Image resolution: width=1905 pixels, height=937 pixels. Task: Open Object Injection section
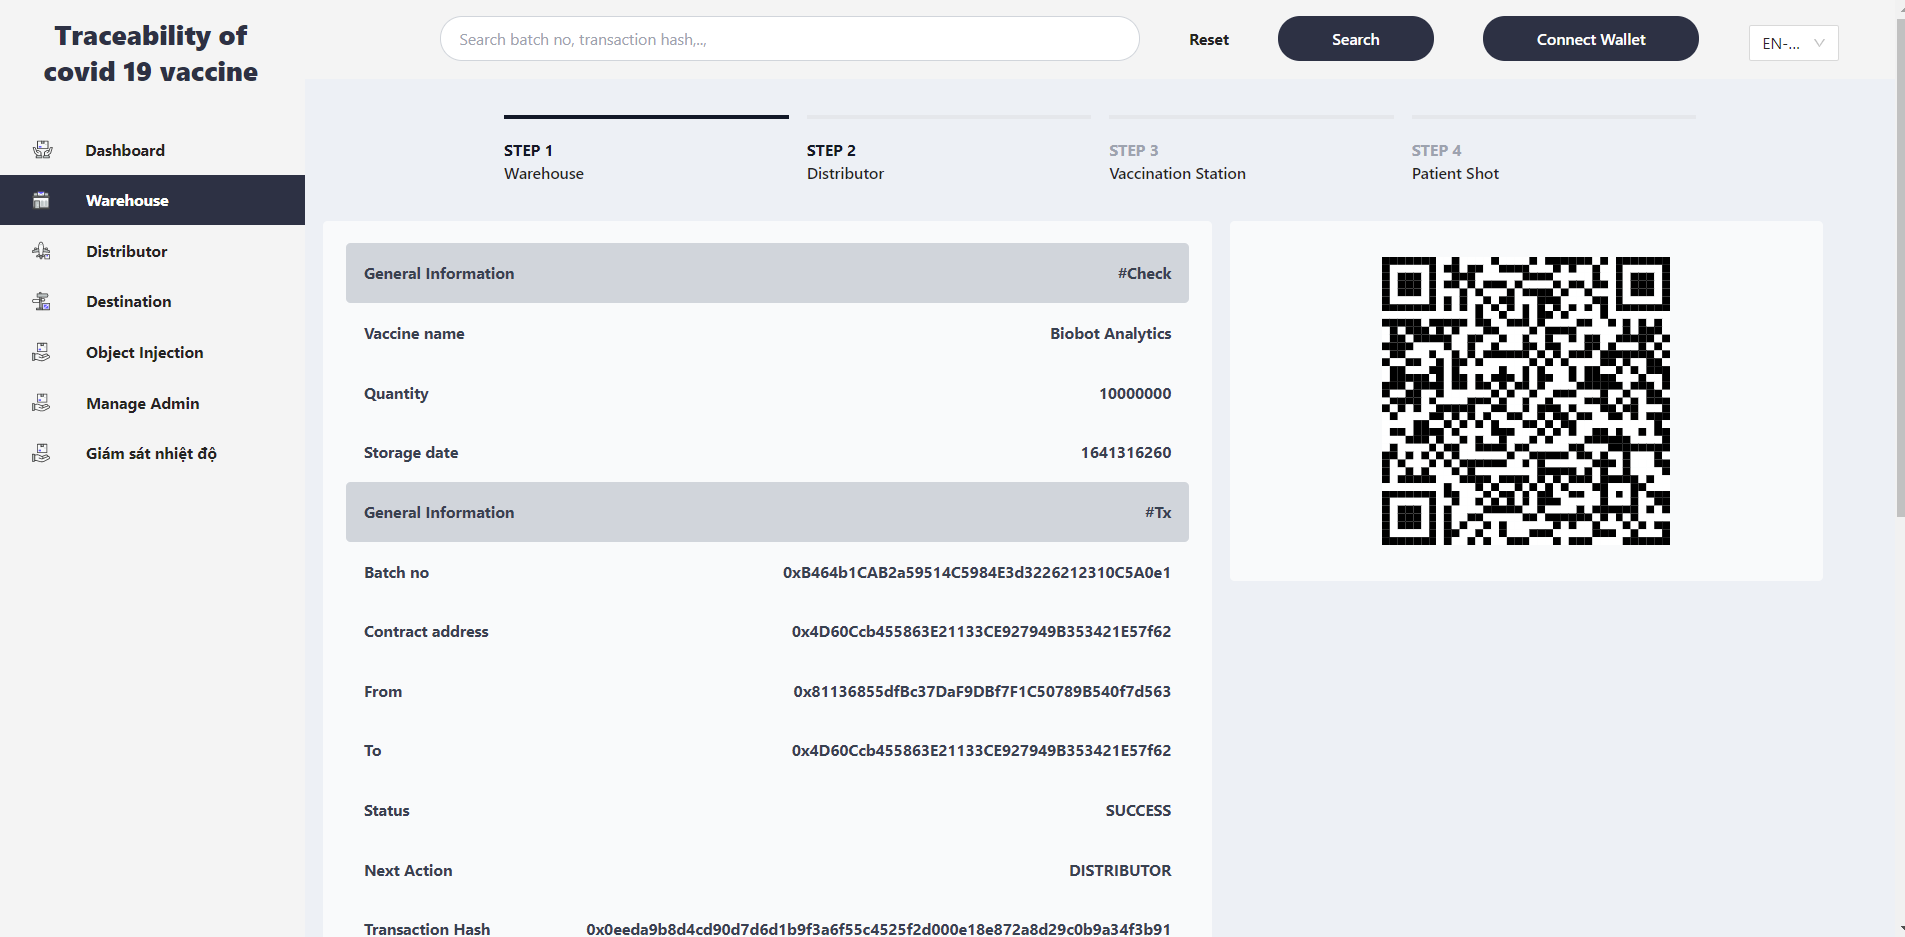[152, 352]
